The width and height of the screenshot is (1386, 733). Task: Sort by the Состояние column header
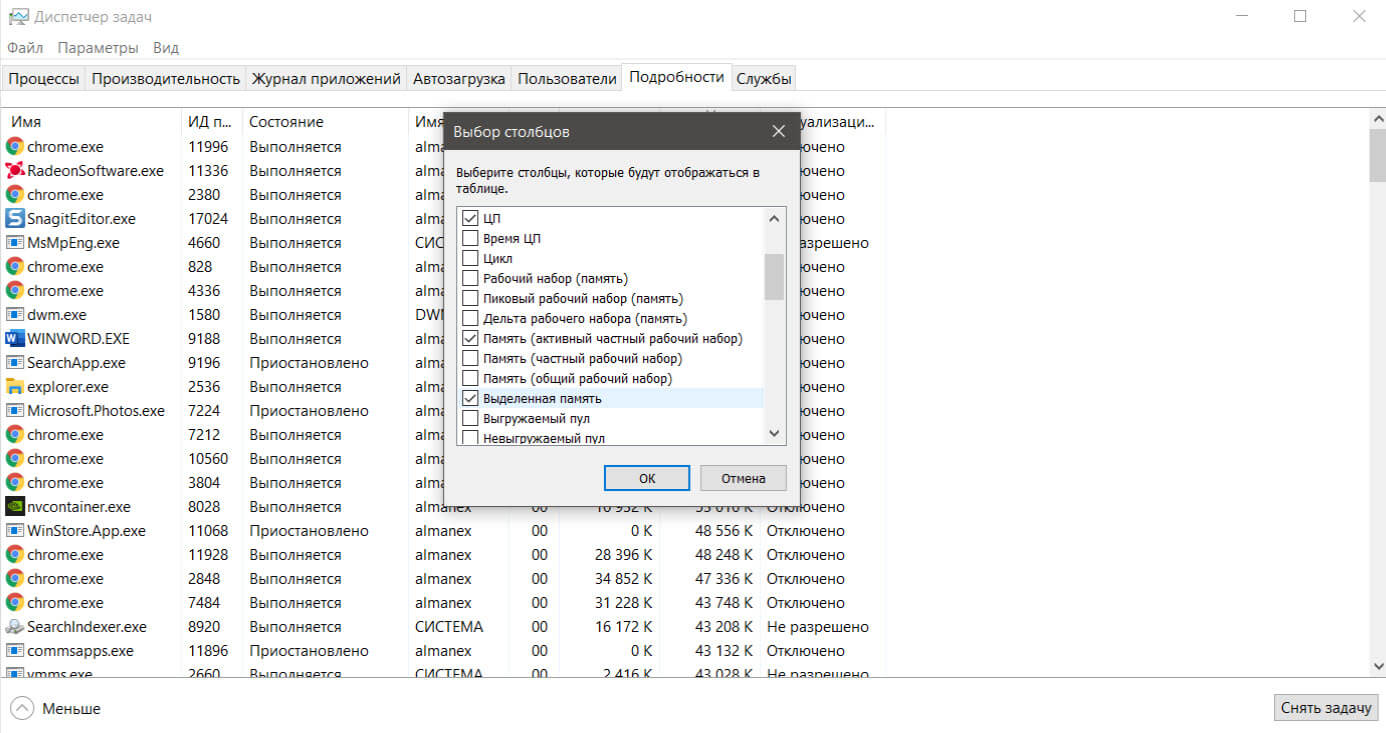point(325,122)
